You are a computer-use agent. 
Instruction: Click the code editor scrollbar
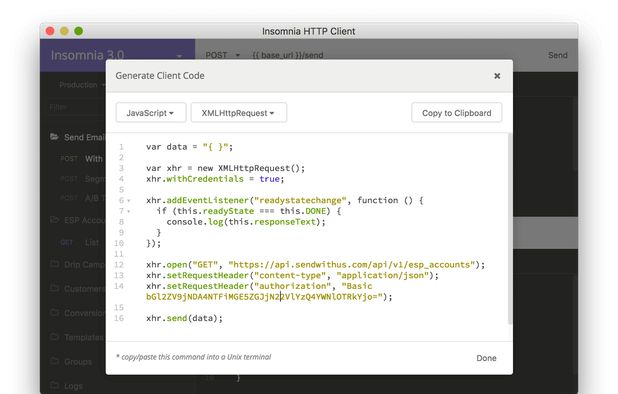510,229
